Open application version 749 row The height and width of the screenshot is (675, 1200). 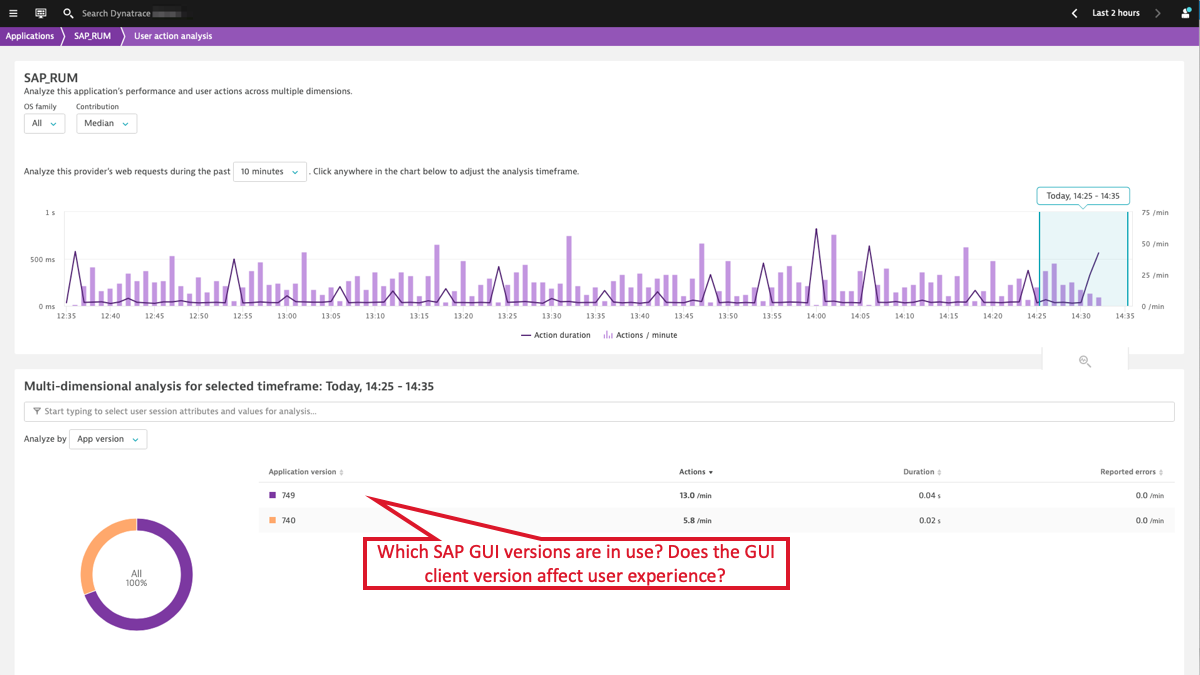(x=716, y=495)
